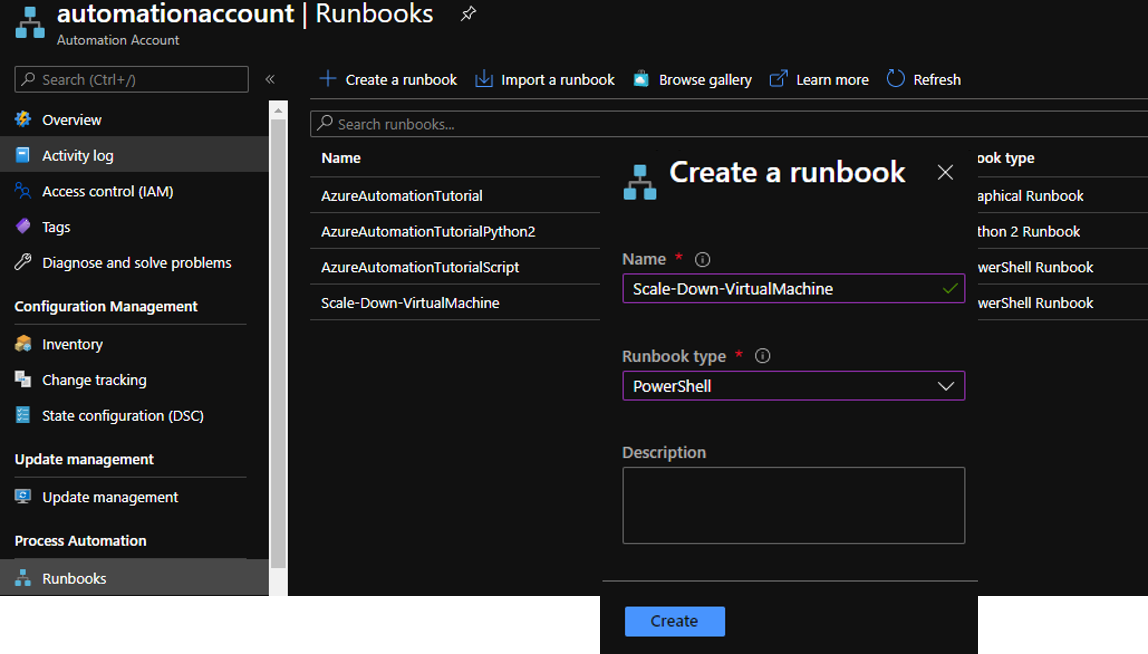Close the Create a runbook panel

(x=945, y=172)
